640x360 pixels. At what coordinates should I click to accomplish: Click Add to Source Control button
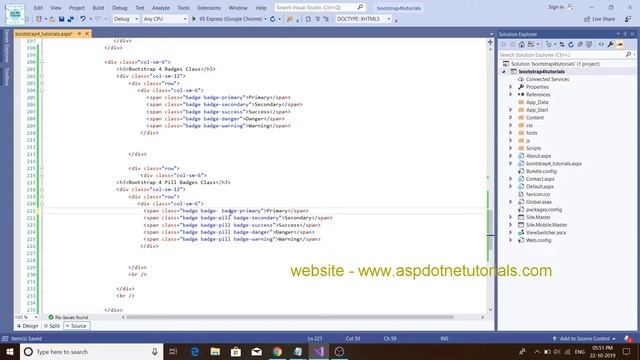tap(584, 338)
